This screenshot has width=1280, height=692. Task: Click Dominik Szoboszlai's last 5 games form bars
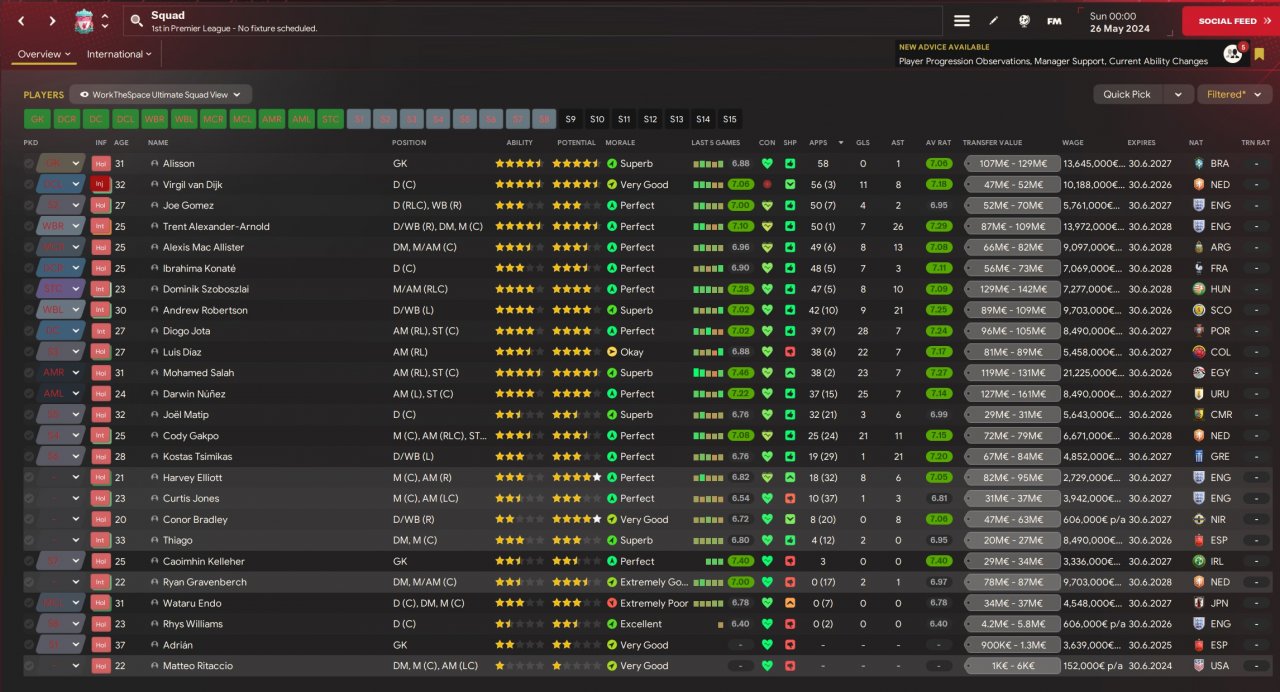pos(708,289)
